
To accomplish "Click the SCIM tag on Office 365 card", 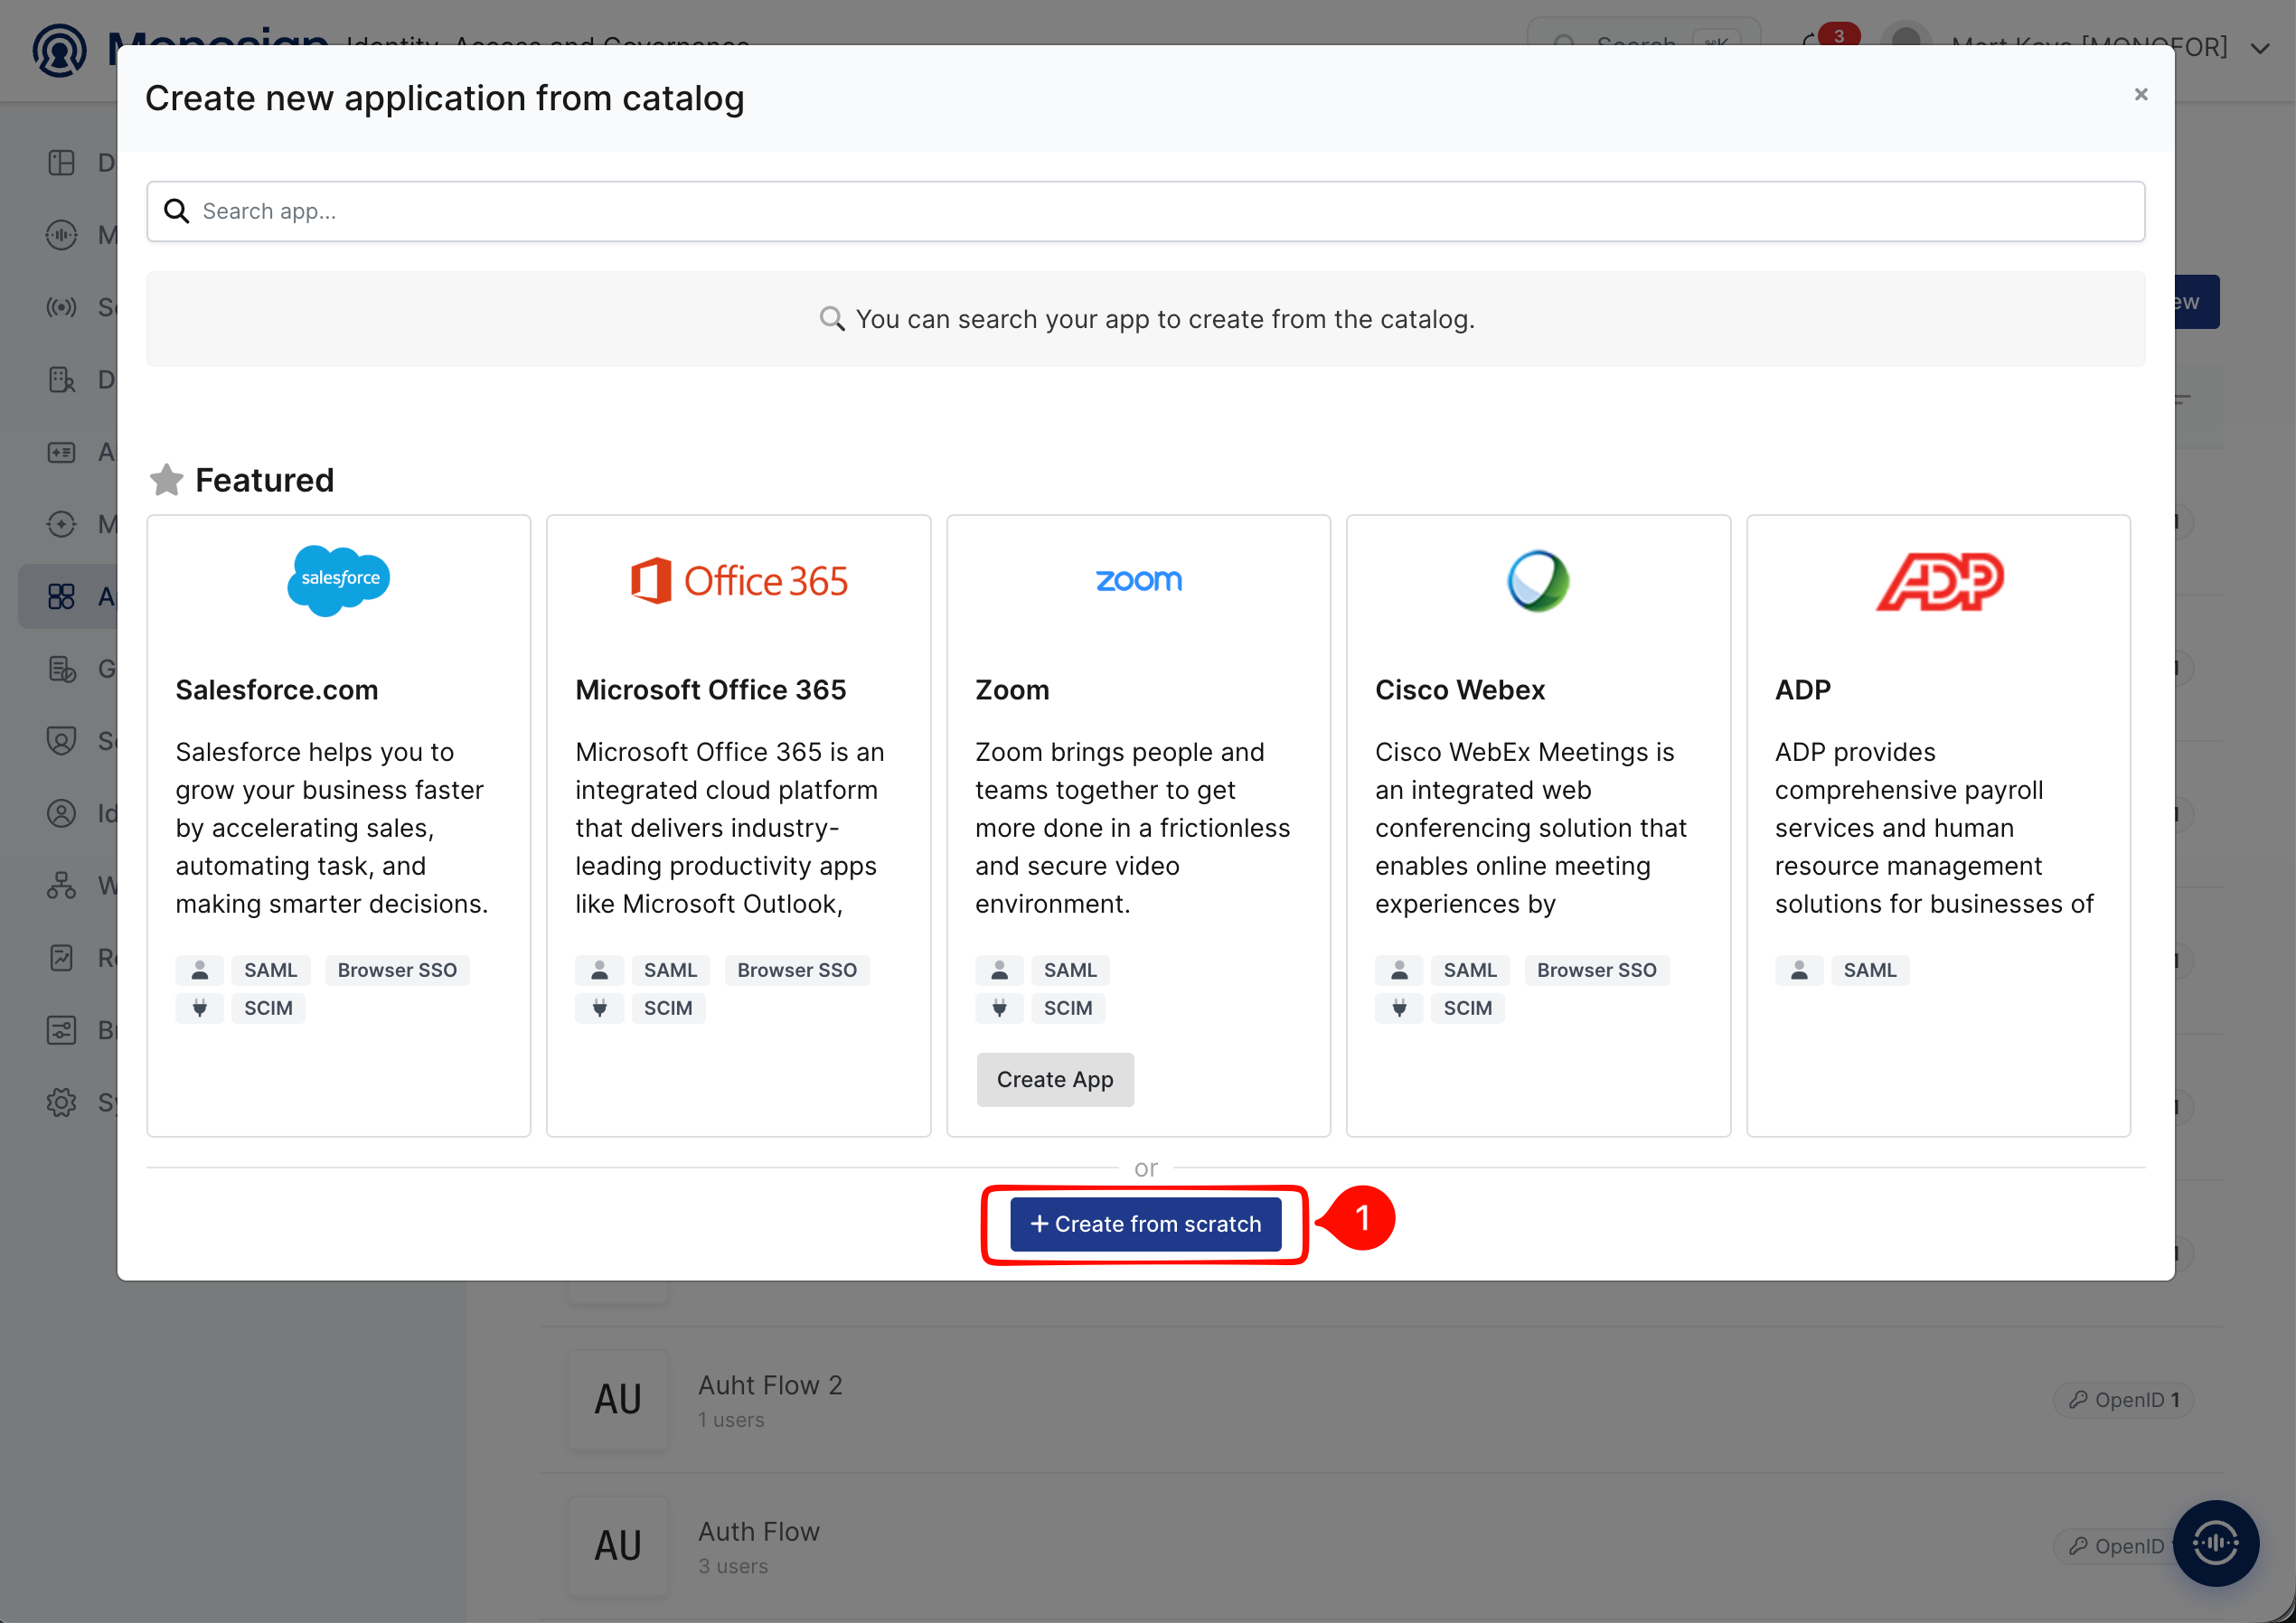I will tap(669, 1008).
